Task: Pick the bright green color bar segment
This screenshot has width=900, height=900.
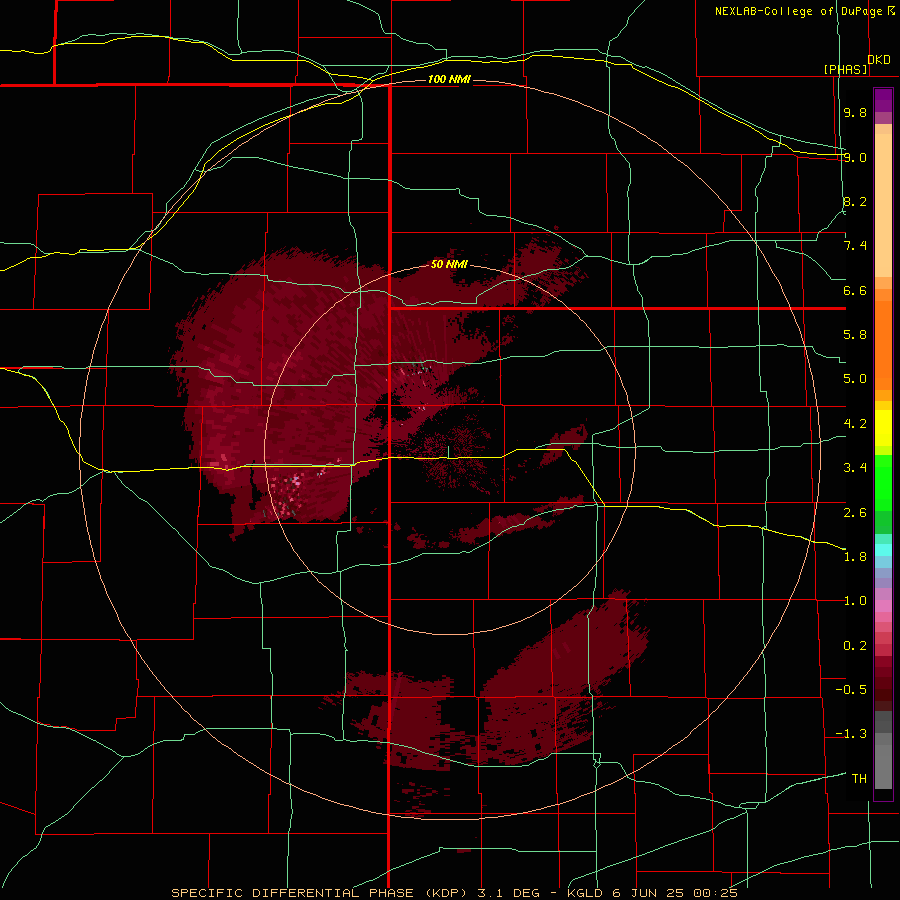Action: [883, 484]
